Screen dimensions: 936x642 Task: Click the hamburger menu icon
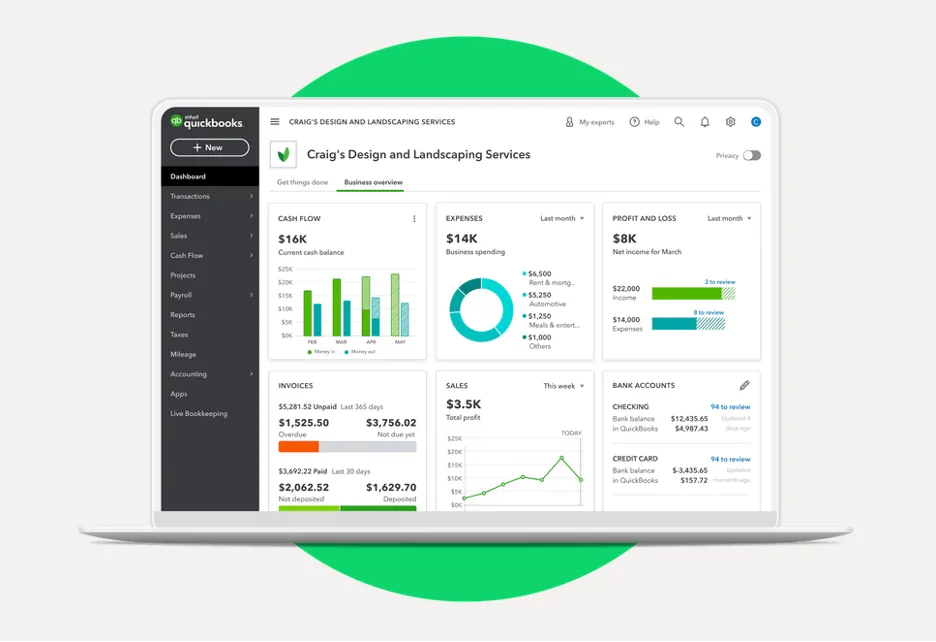pos(275,122)
